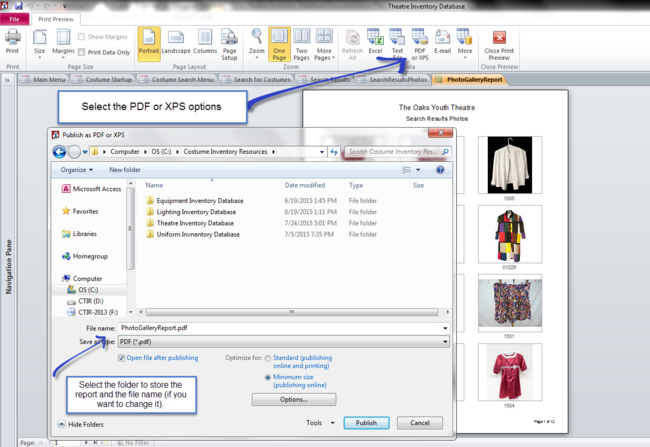The height and width of the screenshot is (447, 650).
Task: Choose Two Pages zoom view
Action: coord(302,43)
